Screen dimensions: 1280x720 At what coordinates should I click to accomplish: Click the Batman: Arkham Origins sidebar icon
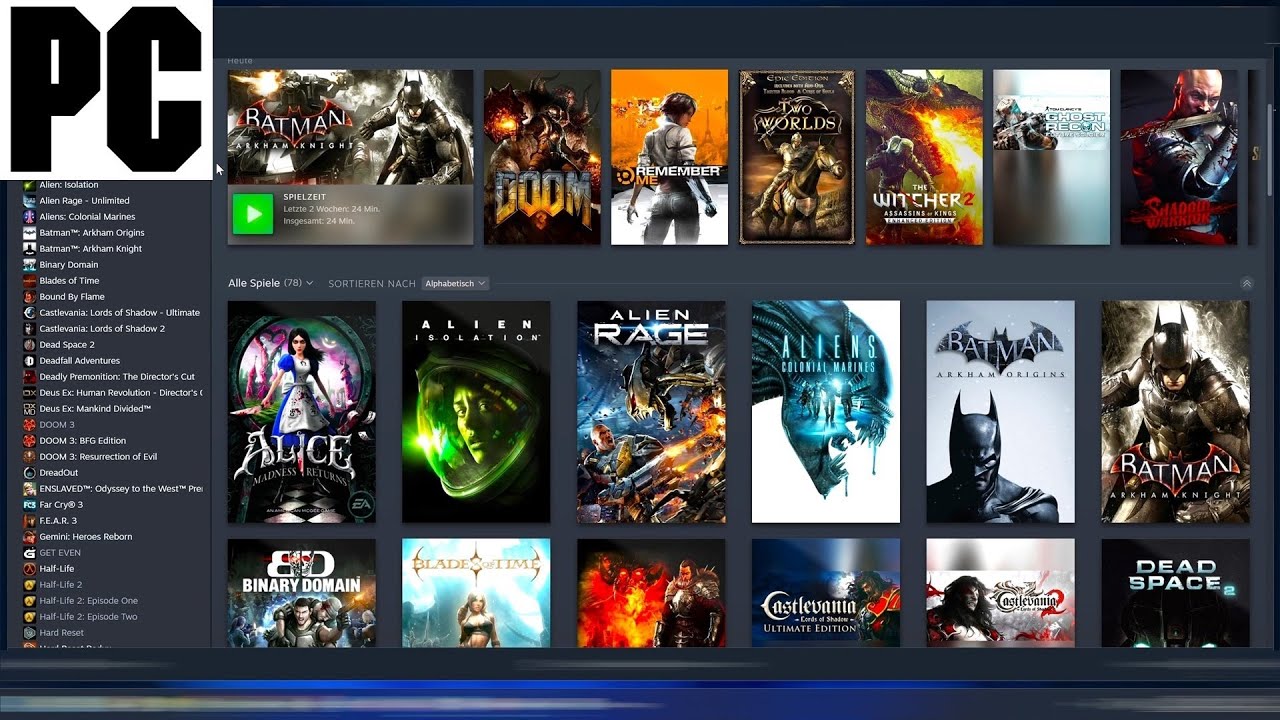pos(30,233)
